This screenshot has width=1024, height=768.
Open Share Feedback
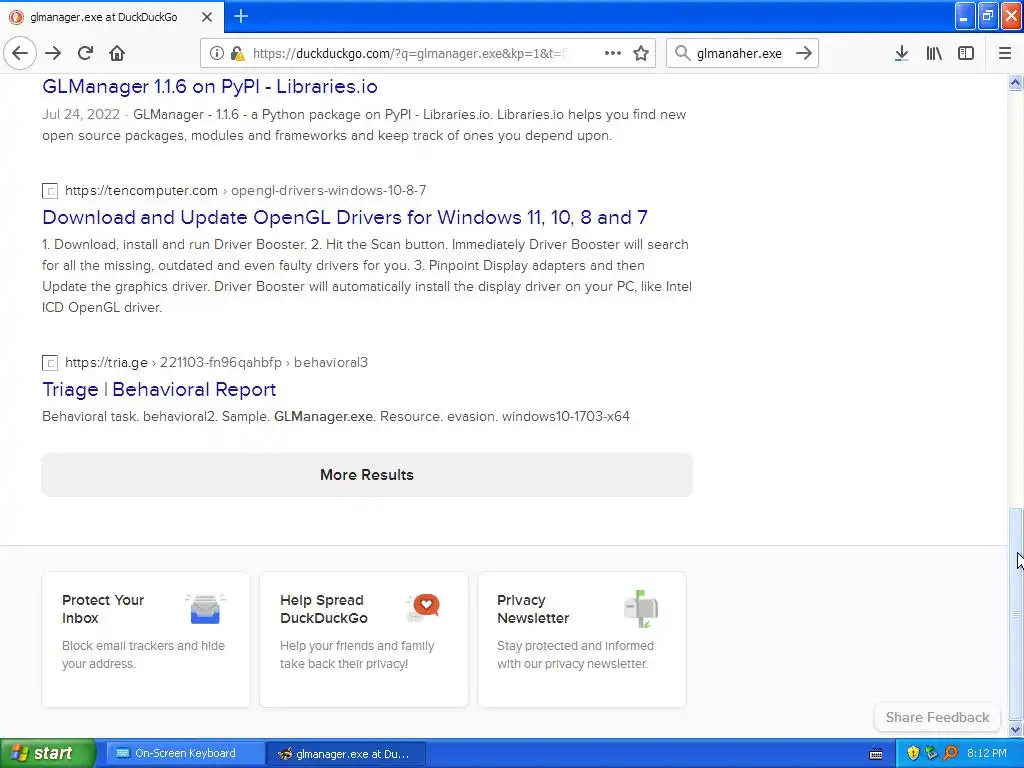point(937,717)
